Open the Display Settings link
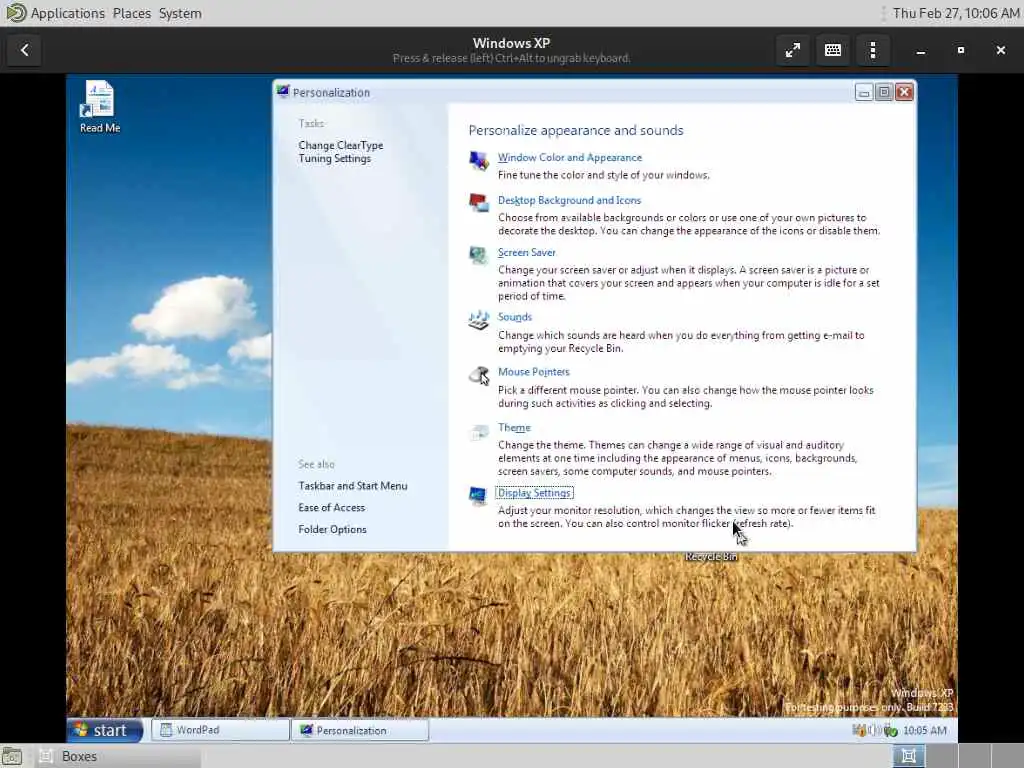The image size is (1024, 768). coord(534,493)
